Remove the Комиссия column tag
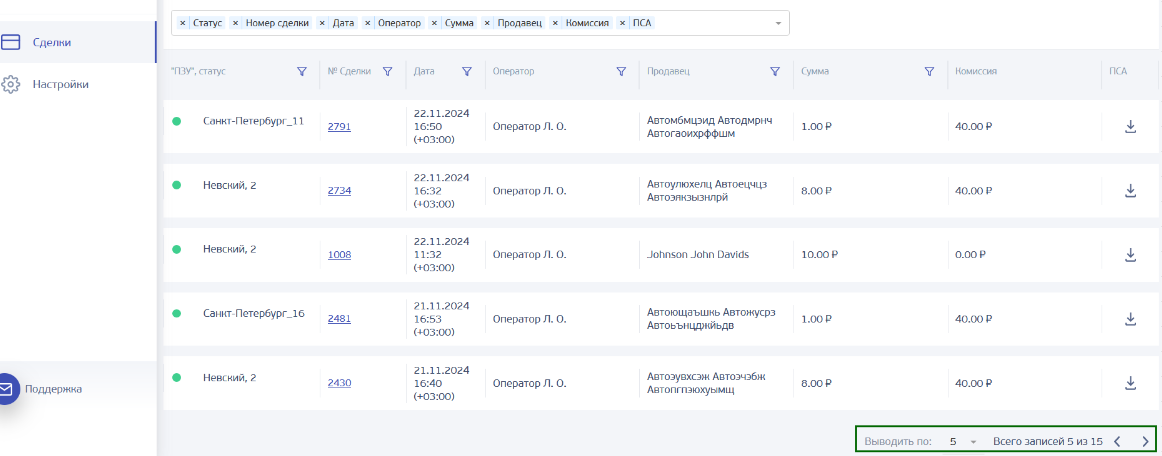 click(555, 23)
